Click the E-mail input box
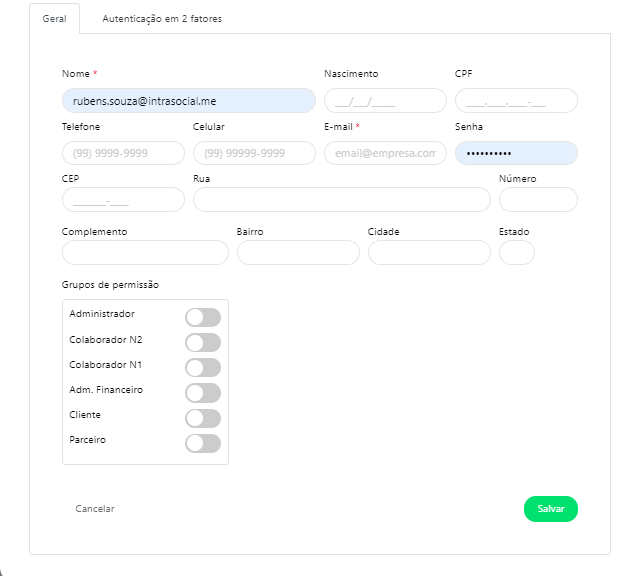Screen dimensions: 637x576 pyautogui.click(x=385, y=153)
